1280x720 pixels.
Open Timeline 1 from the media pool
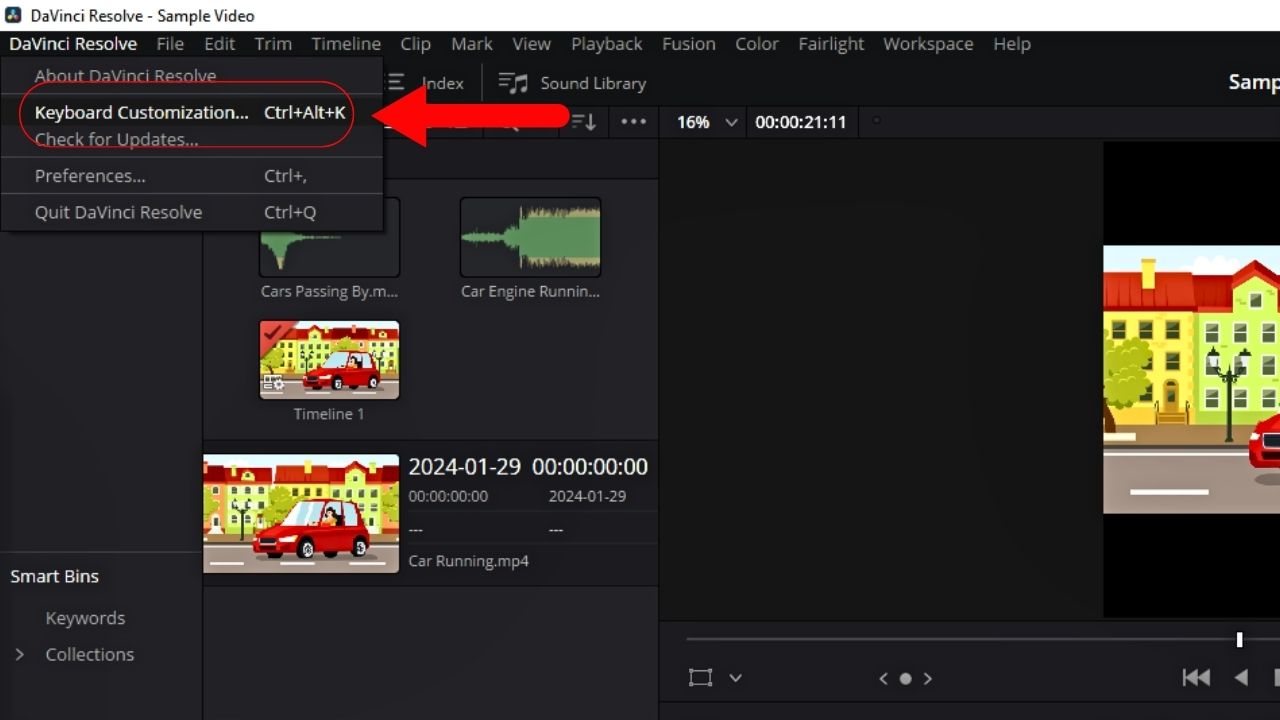coord(329,360)
